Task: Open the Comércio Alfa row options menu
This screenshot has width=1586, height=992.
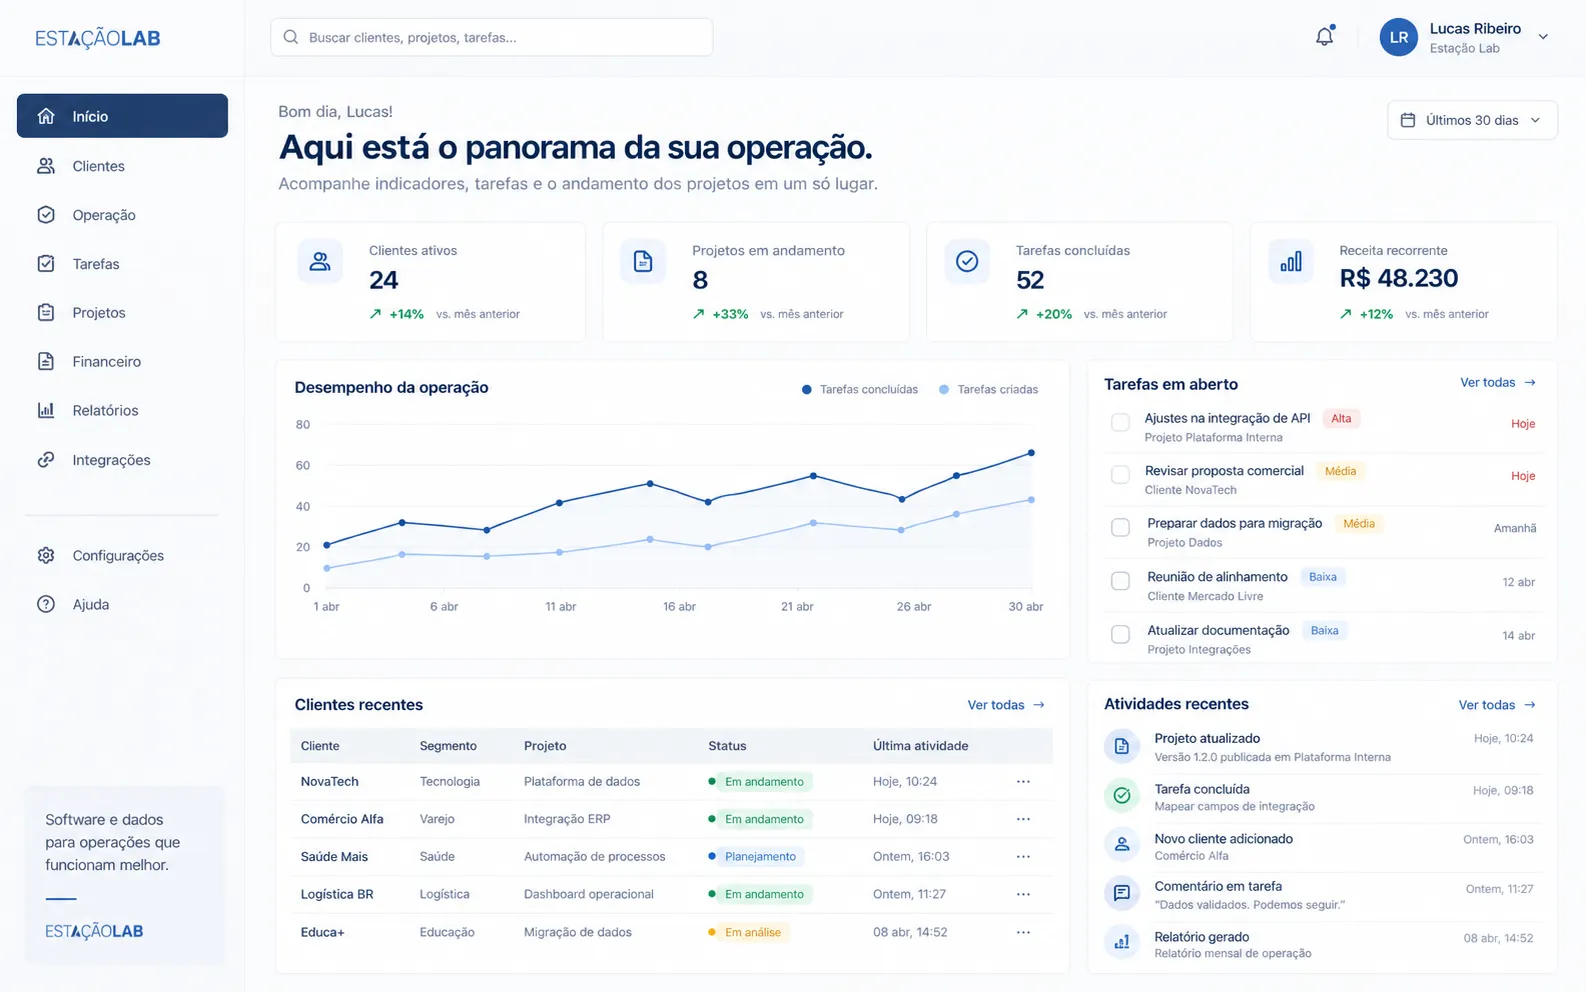Action: pyautogui.click(x=1023, y=819)
